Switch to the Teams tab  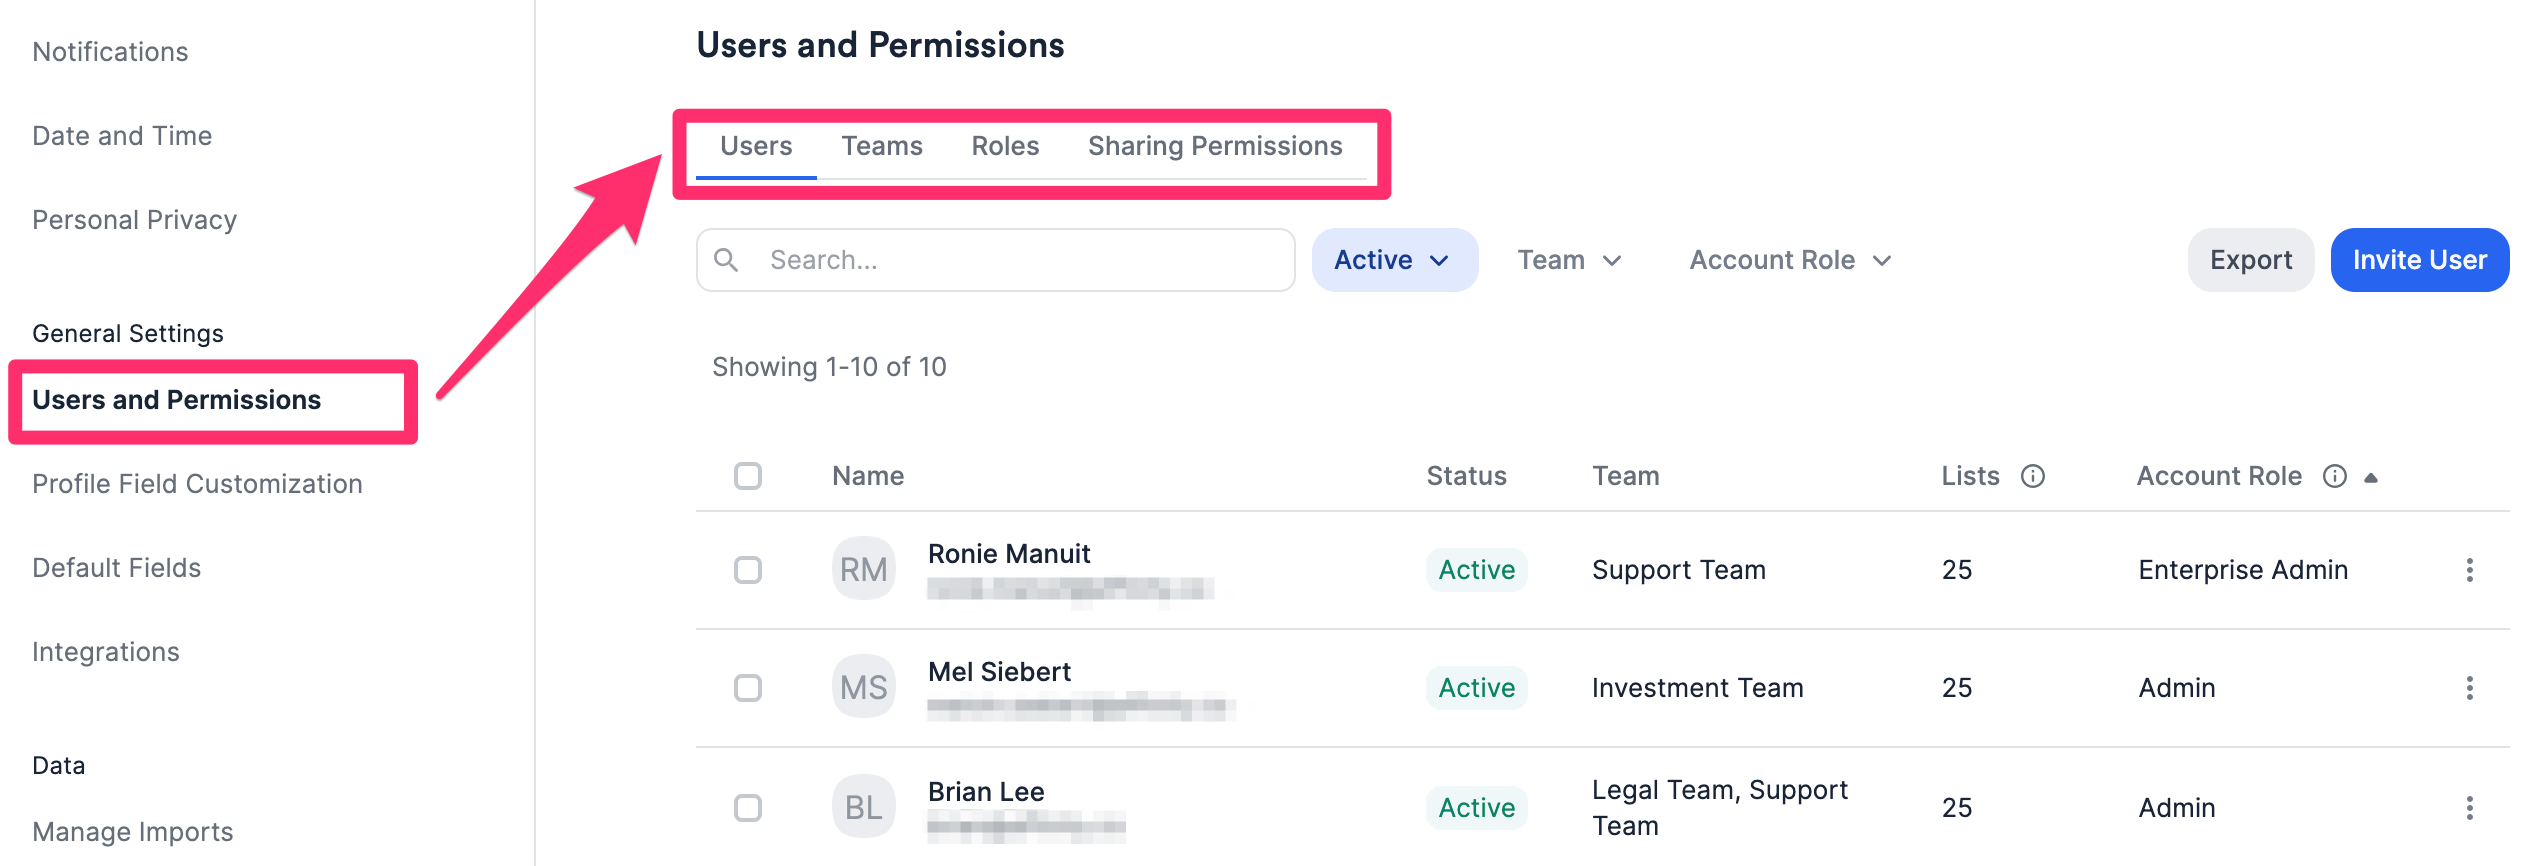point(881,146)
